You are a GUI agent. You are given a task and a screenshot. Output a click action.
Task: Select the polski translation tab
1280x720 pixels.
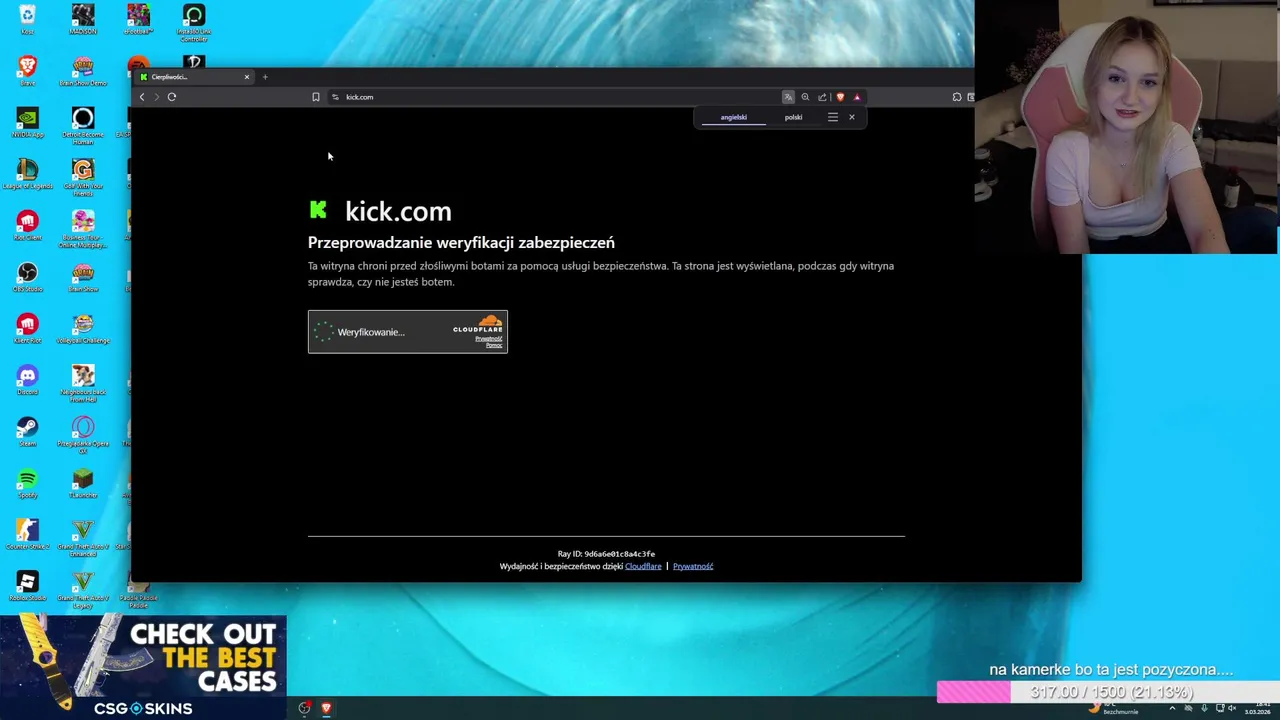[793, 117]
